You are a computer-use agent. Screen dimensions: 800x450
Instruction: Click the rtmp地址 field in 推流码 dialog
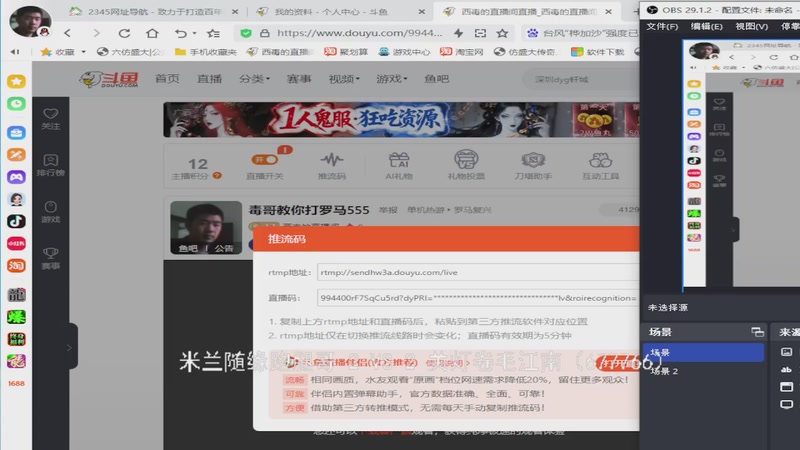(478, 272)
